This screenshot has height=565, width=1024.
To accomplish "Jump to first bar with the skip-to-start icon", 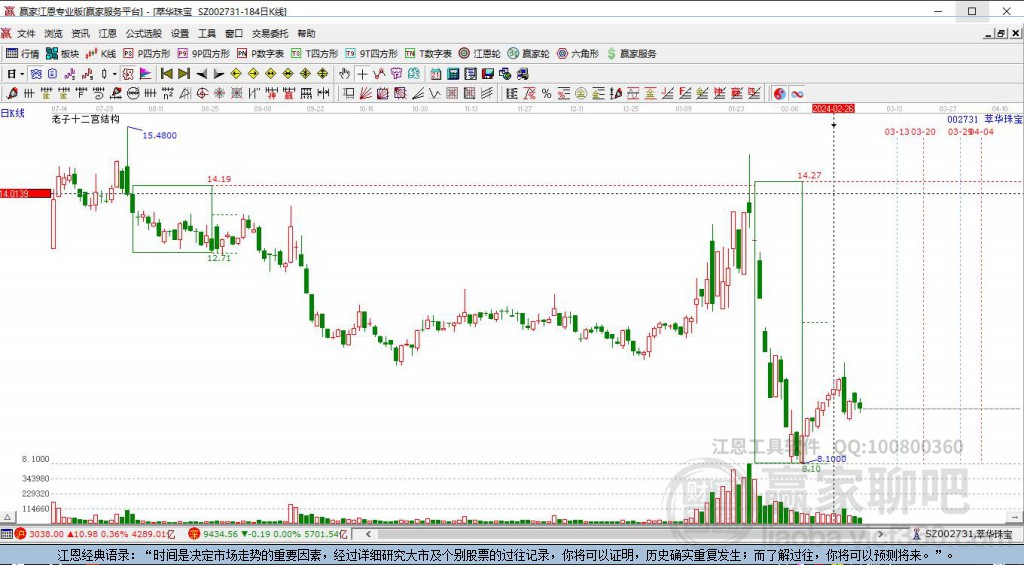I will coord(167,74).
